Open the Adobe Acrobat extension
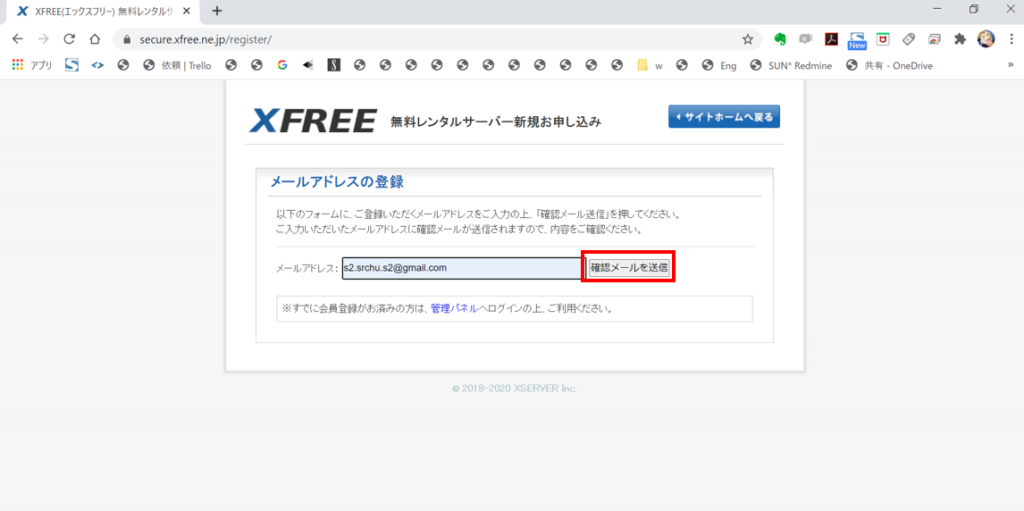This screenshot has height=511, width=1024. click(830, 39)
